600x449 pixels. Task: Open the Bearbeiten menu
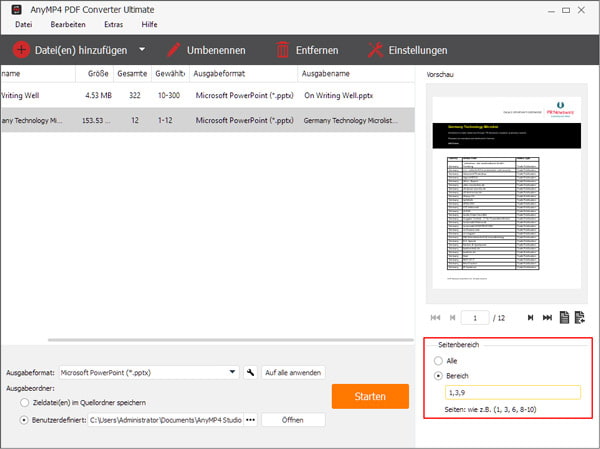click(68, 24)
